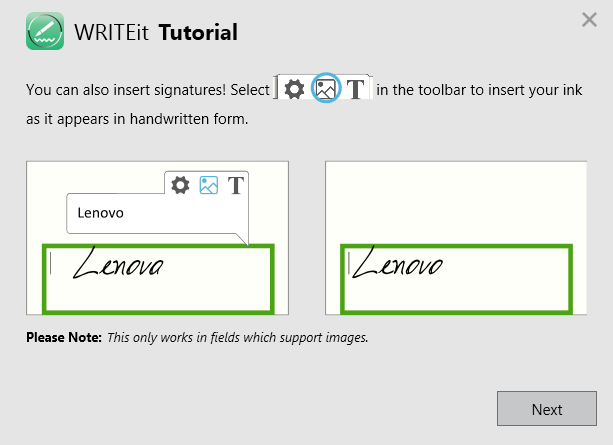
Task: Click the text cursor line in left handwriting box
Action: coord(52,265)
